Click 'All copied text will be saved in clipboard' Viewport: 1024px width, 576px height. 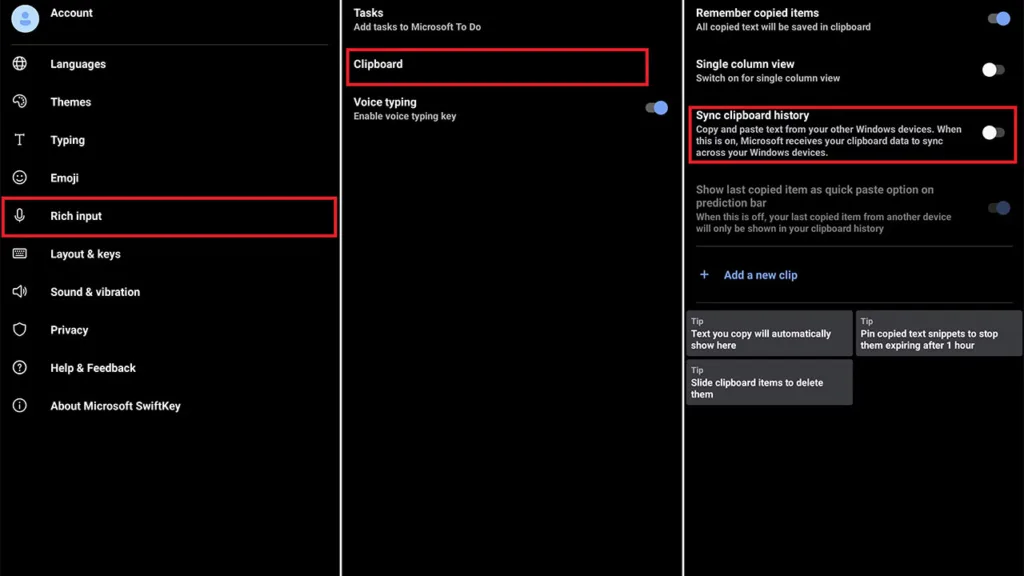point(783,27)
